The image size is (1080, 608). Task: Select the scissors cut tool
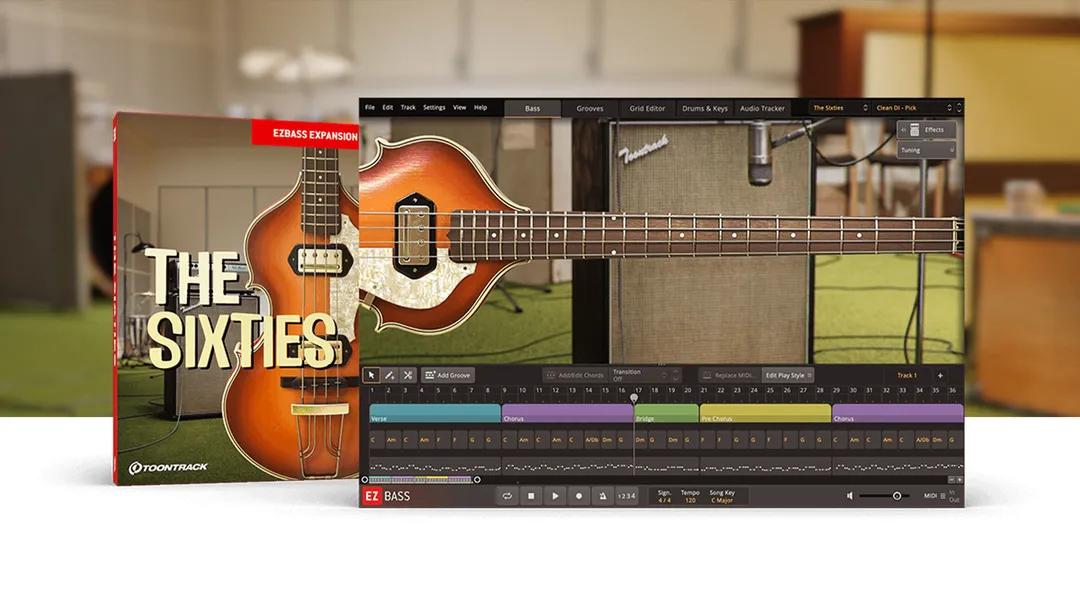pos(408,375)
